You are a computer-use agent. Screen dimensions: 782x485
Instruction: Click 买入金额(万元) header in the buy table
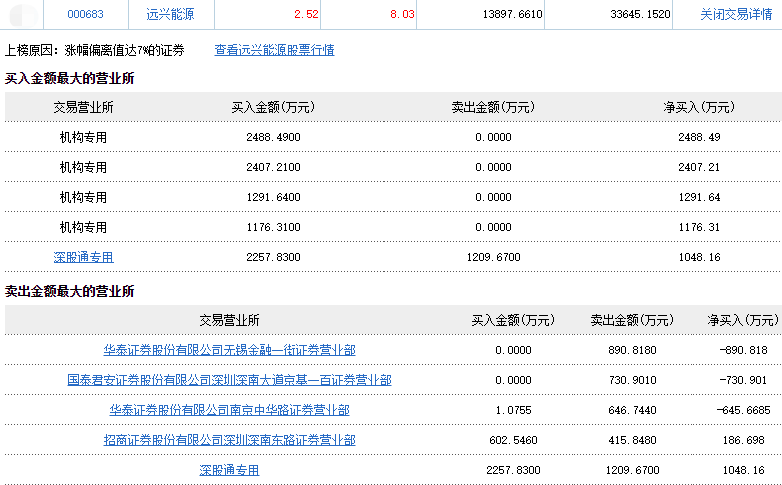click(273, 107)
